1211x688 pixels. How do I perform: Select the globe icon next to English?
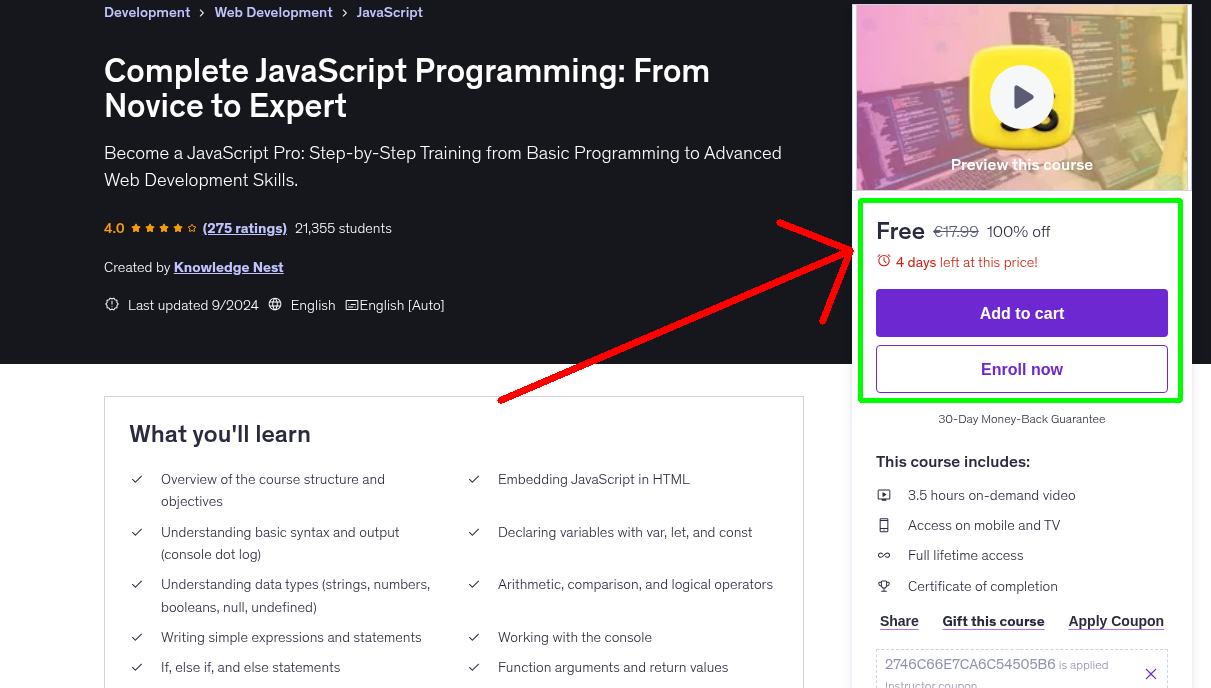pyautogui.click(x=275, y=305)
